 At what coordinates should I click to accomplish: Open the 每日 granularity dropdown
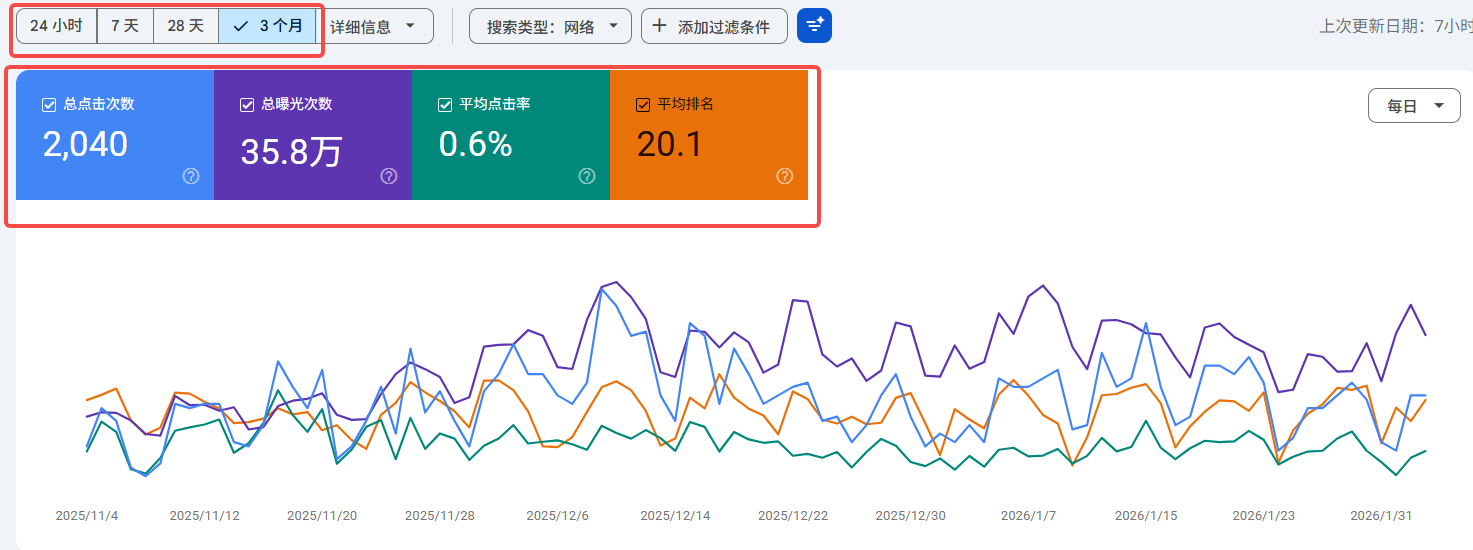click(1413, 106)
